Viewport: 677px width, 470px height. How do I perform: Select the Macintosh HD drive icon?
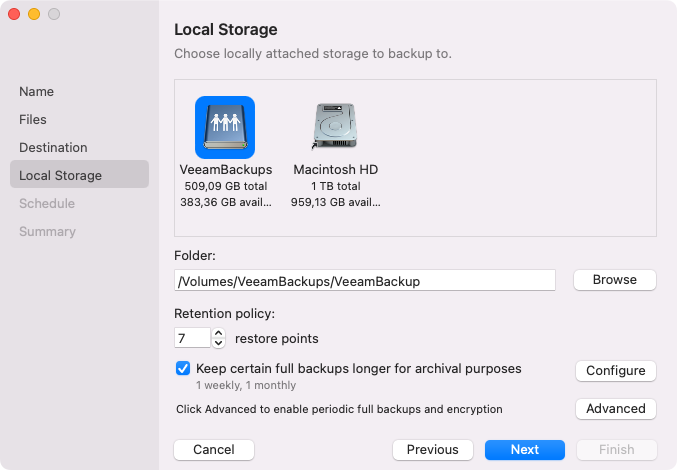pyautogui.click(x=335, y=127)
